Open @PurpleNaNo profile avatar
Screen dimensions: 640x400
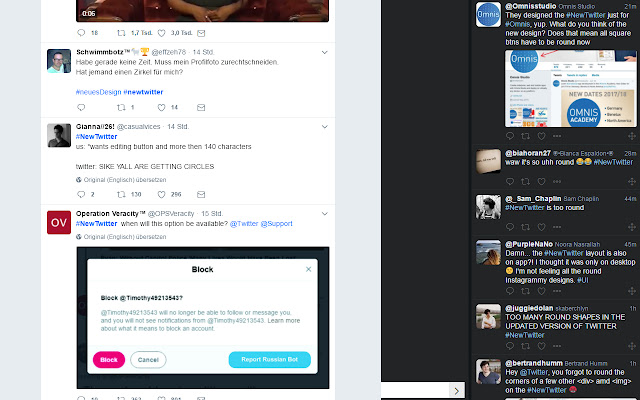click(x=488, y=252)
